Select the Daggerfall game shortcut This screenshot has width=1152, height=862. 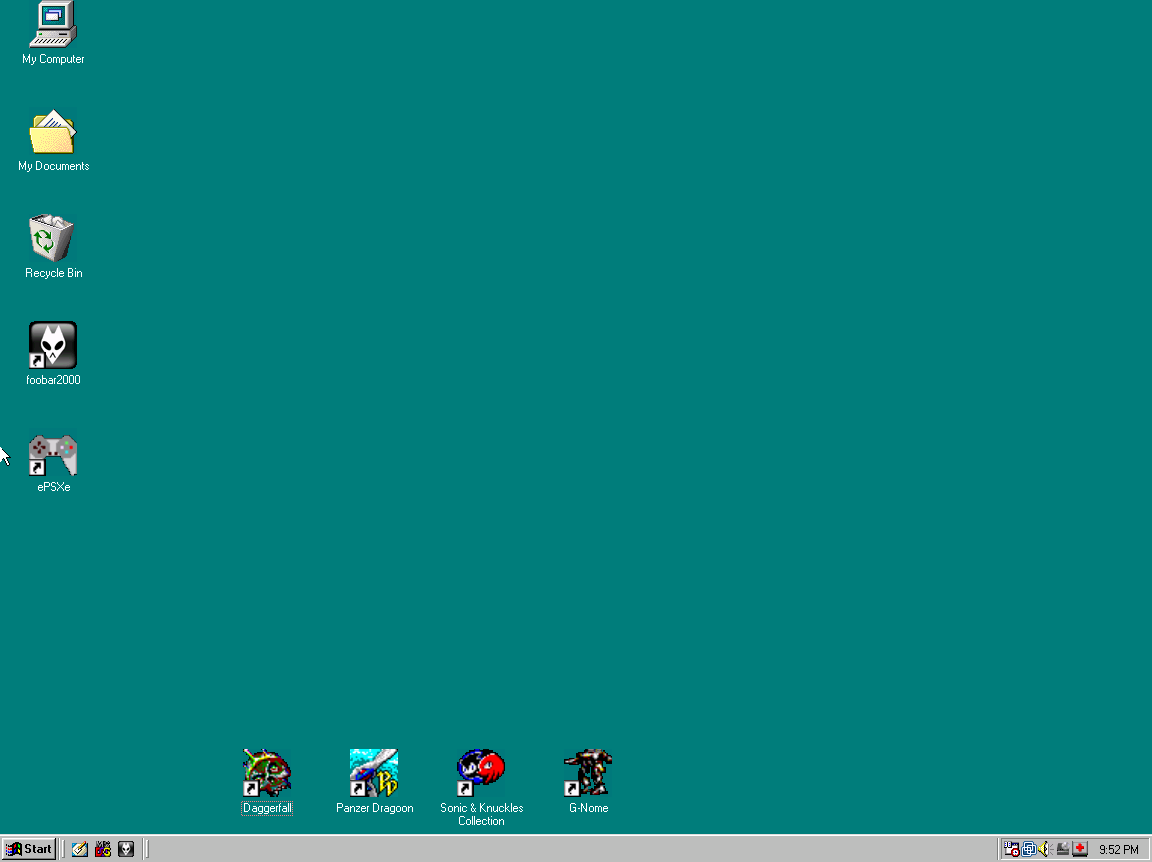pyautogui.click(x=267, y=772)
